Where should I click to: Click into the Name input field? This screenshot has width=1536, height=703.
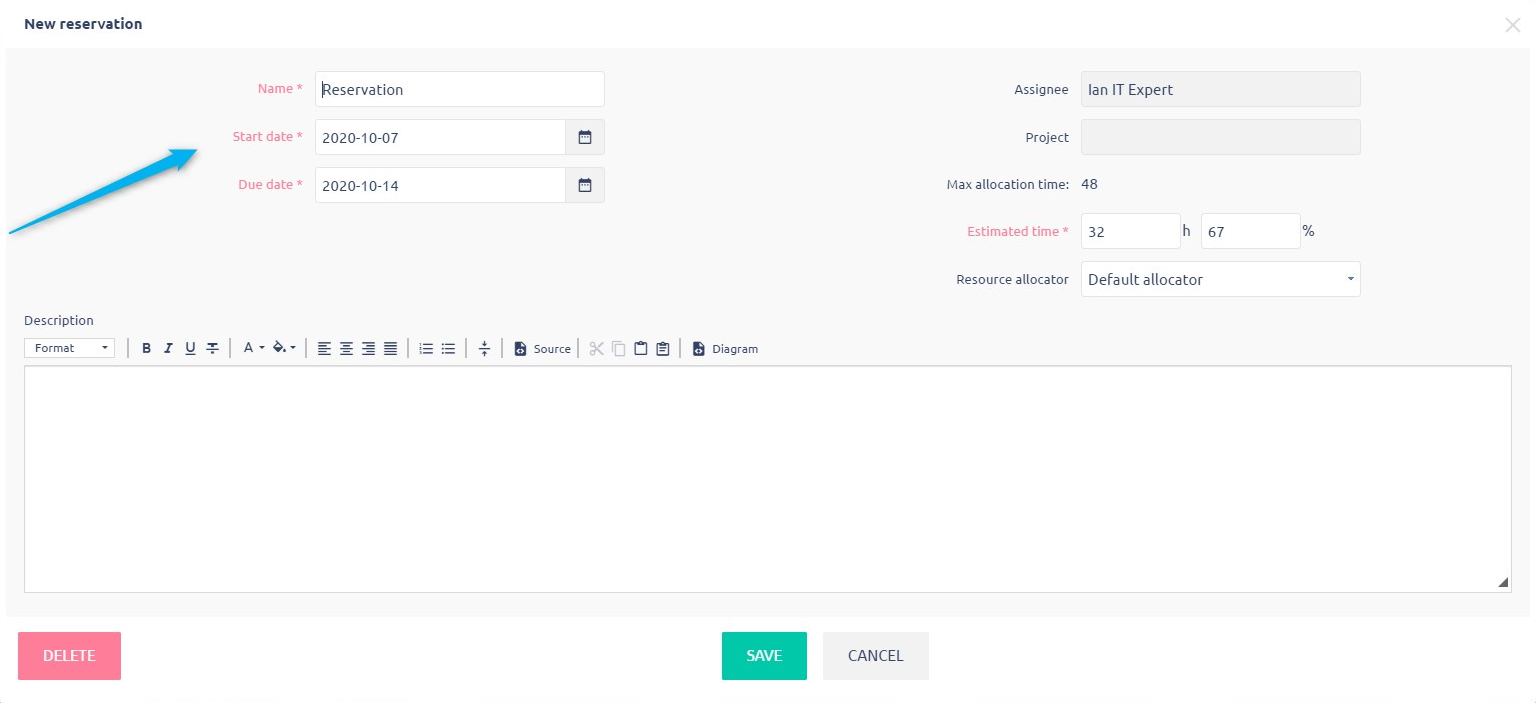pos(460,89)
